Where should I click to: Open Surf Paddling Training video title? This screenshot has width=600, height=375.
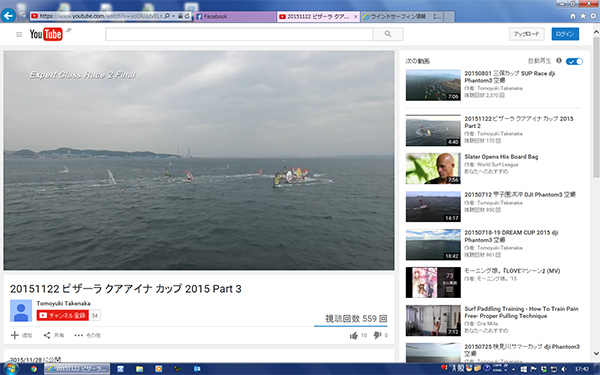(x=521, y=312)
